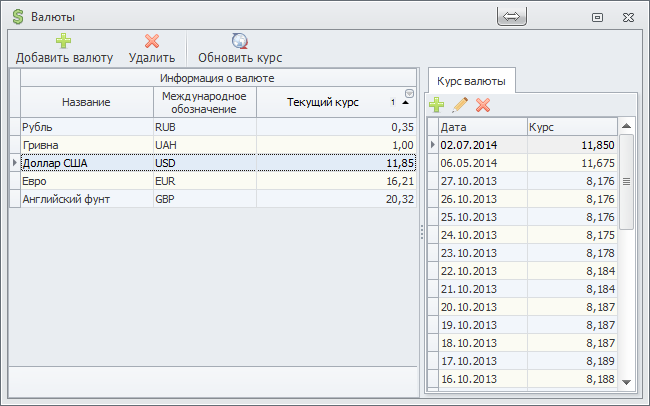Click the vertical splitter handle between the panels
This screenshot has height=406, width=650.
tap(421, 232)
